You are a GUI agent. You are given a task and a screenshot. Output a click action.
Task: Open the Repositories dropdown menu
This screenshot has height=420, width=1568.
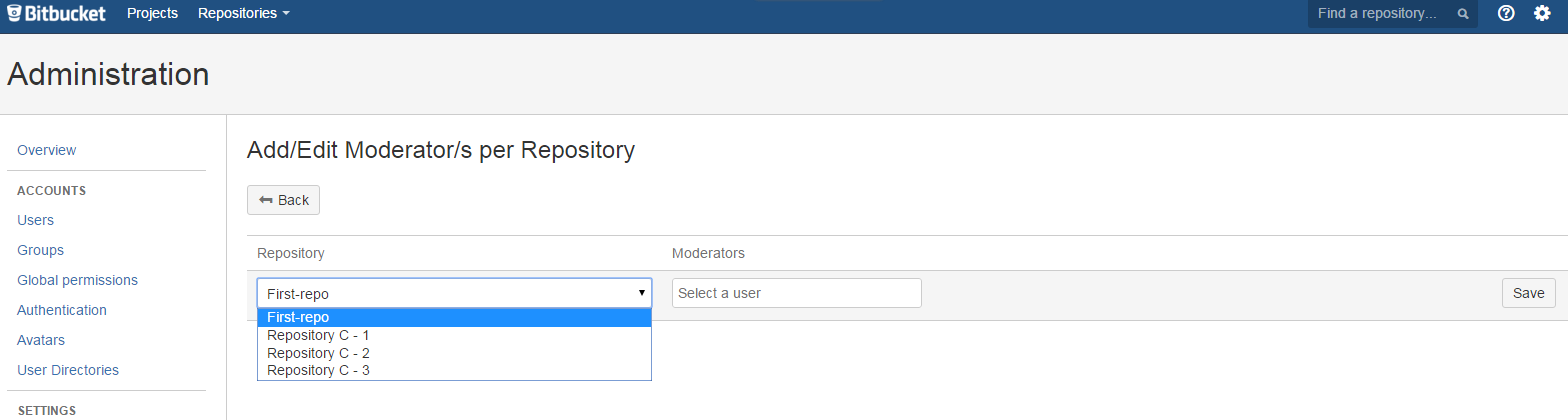pos(244,13)
